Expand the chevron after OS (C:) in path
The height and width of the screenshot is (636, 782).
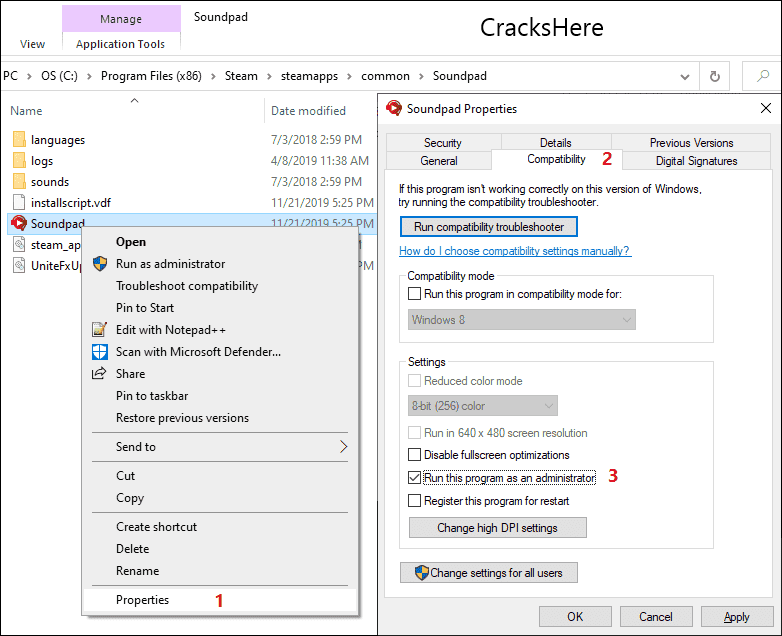pos(89,76)
